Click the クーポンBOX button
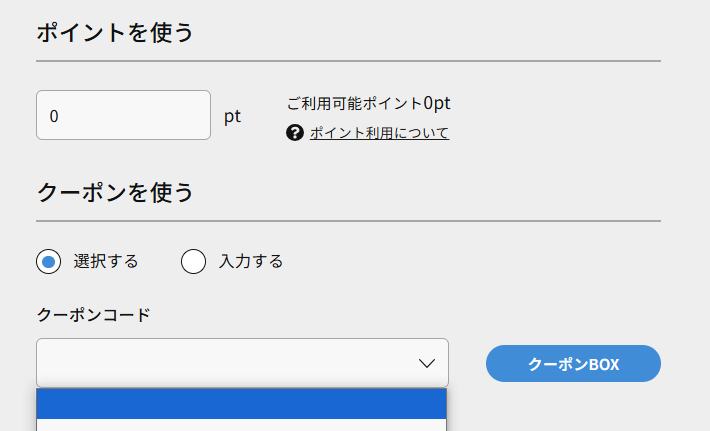This screenshot has width=710, height=431. coord(573,364)
